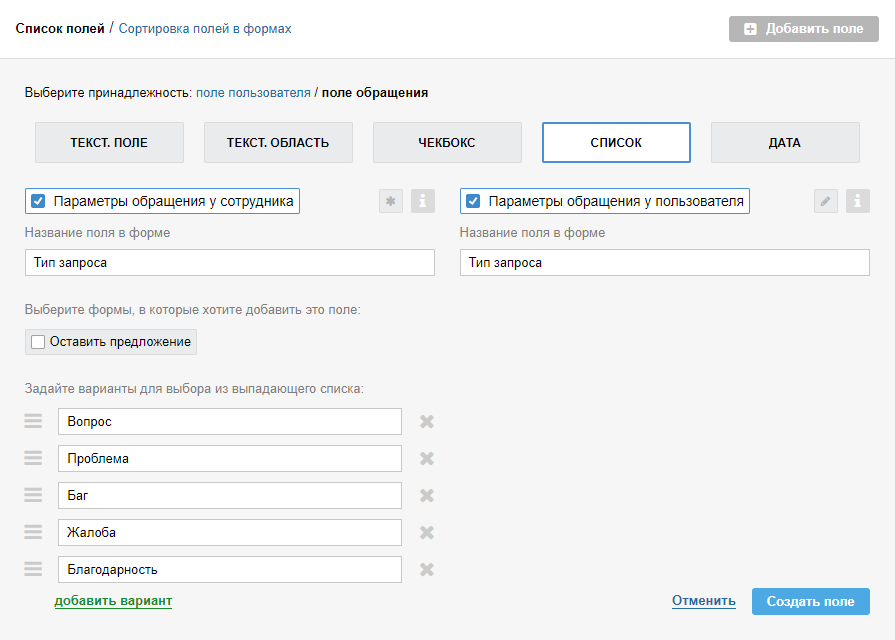The image size is (895, 640).
Task: Click the pencil icon beside user parameters
Action: pos(825,201)
